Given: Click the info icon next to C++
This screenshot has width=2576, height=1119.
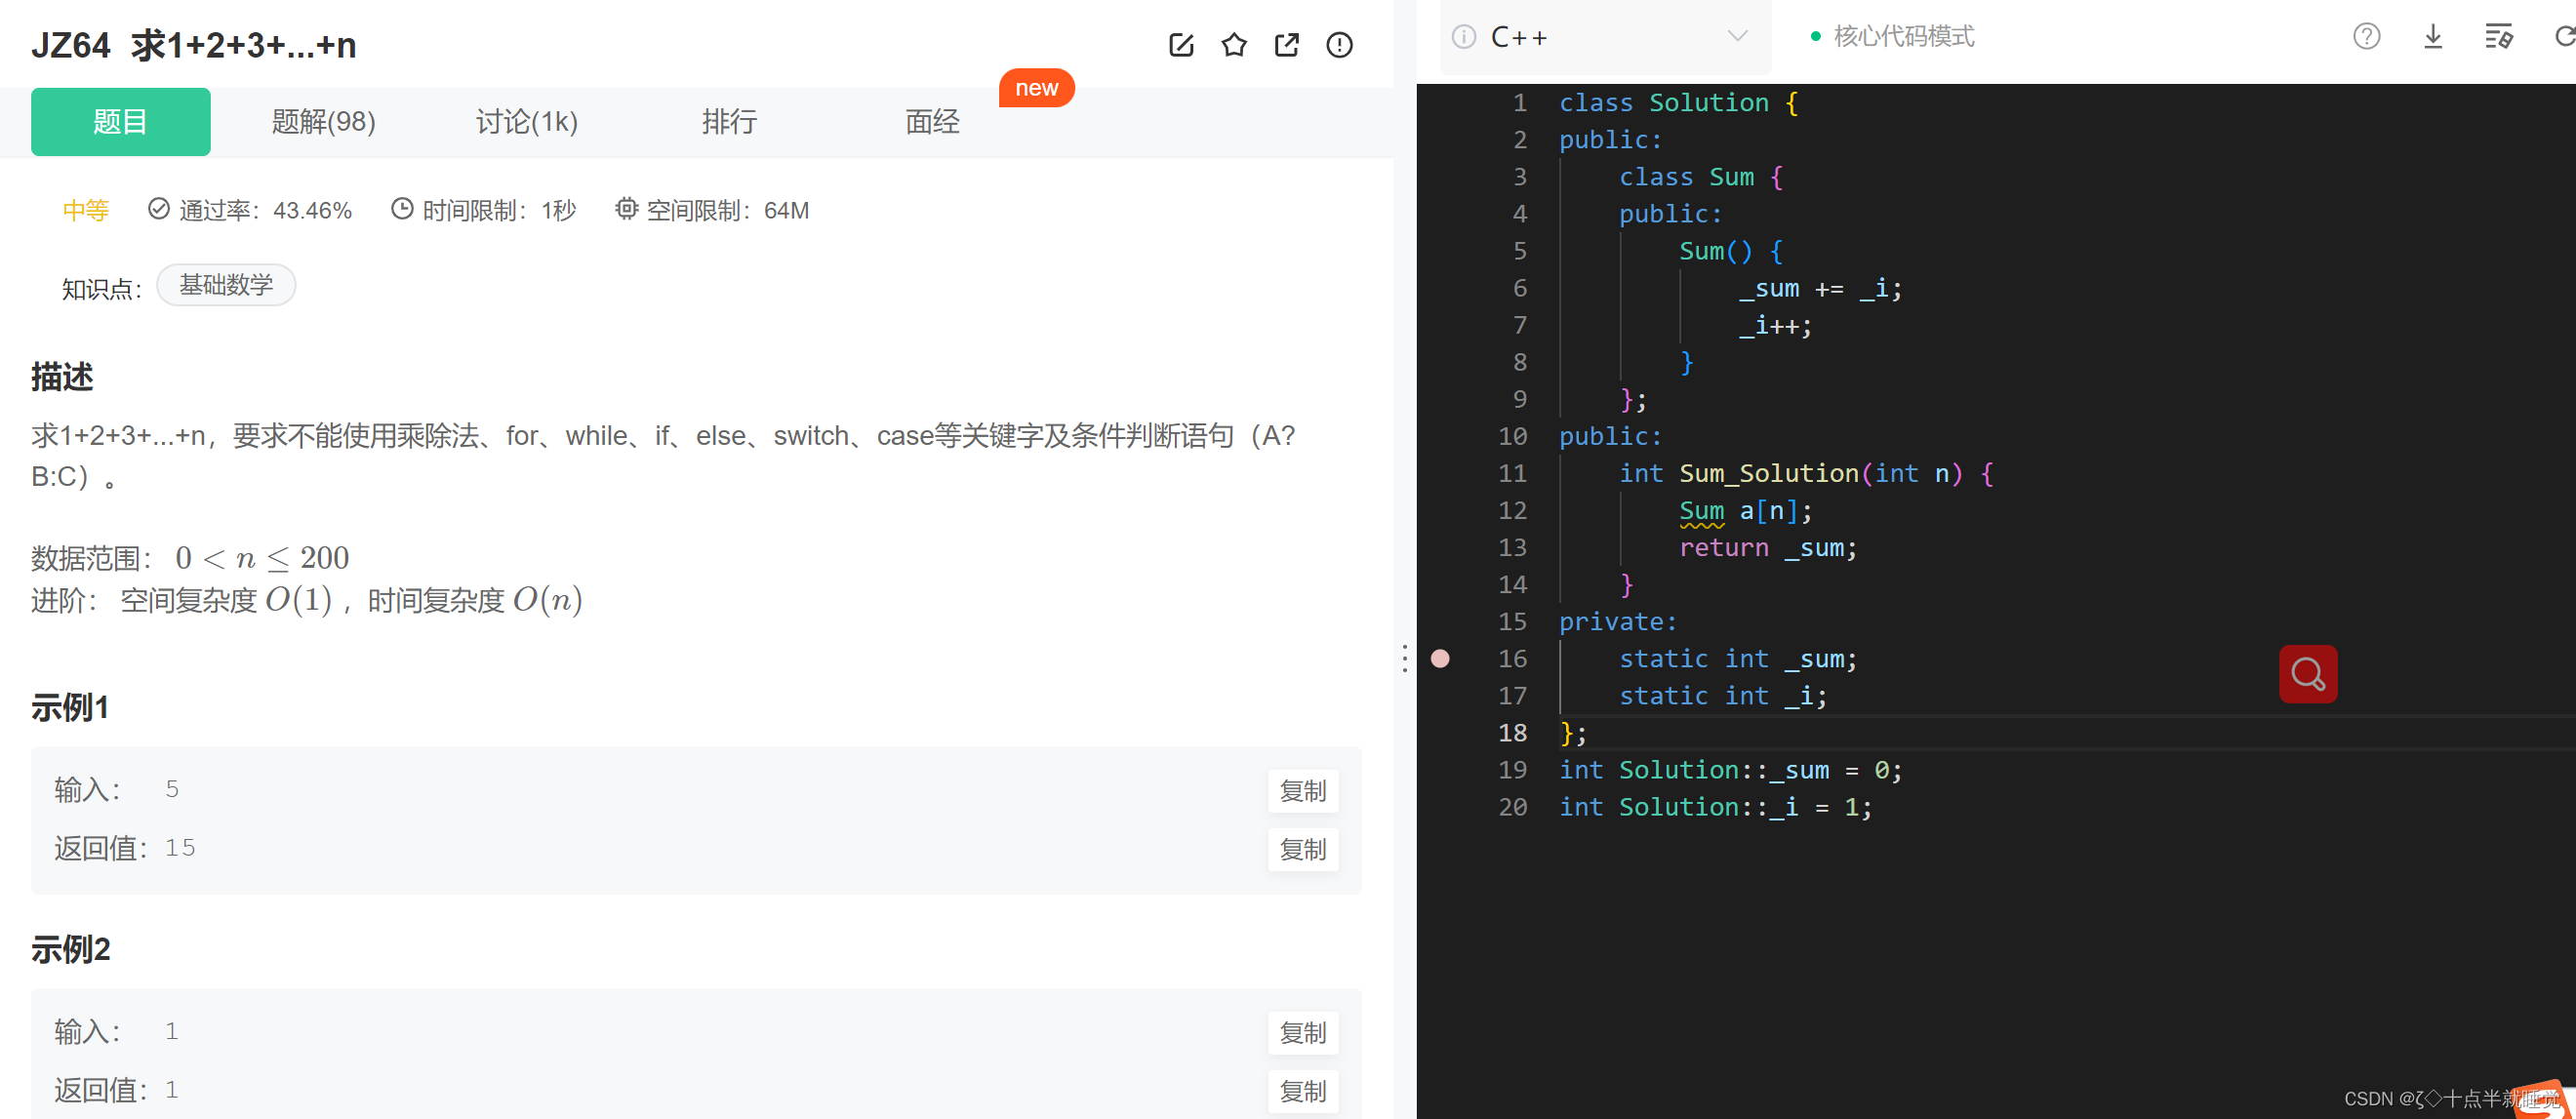Looking at the screenshot, I should (1464, 37).
